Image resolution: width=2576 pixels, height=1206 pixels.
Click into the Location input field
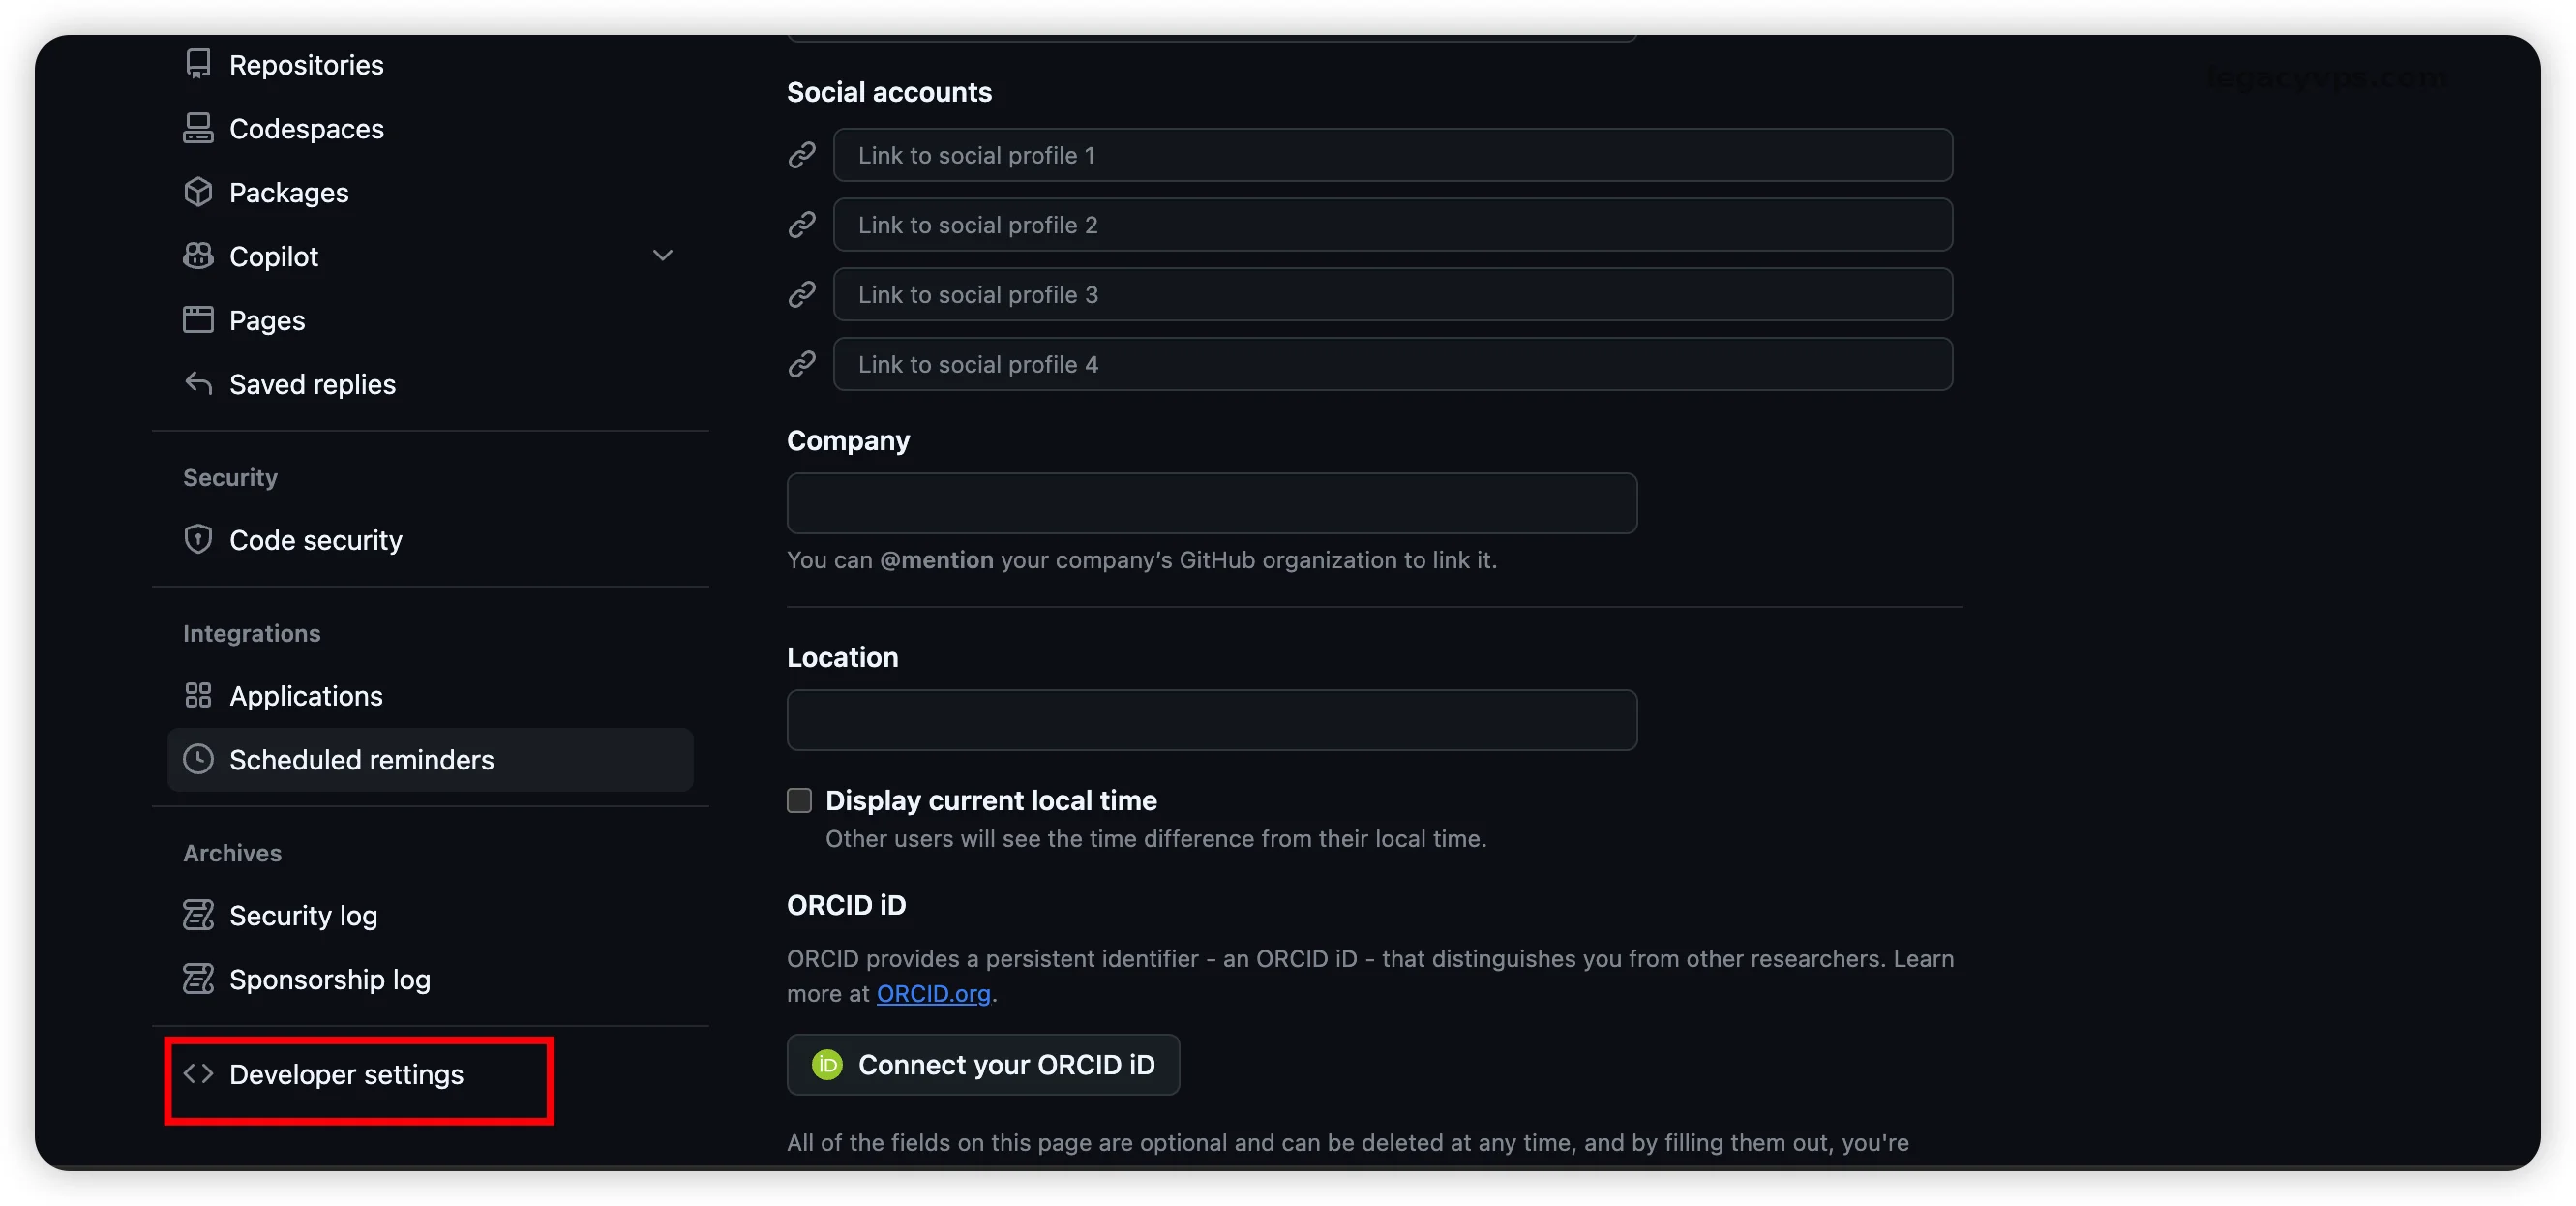coord(1212,720)
